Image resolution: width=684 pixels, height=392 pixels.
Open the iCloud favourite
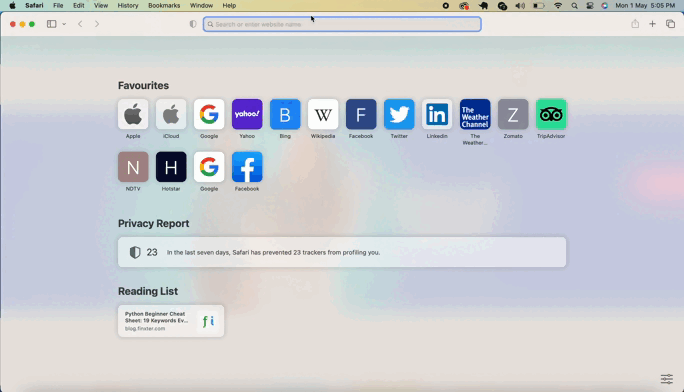tap(171, 114)
